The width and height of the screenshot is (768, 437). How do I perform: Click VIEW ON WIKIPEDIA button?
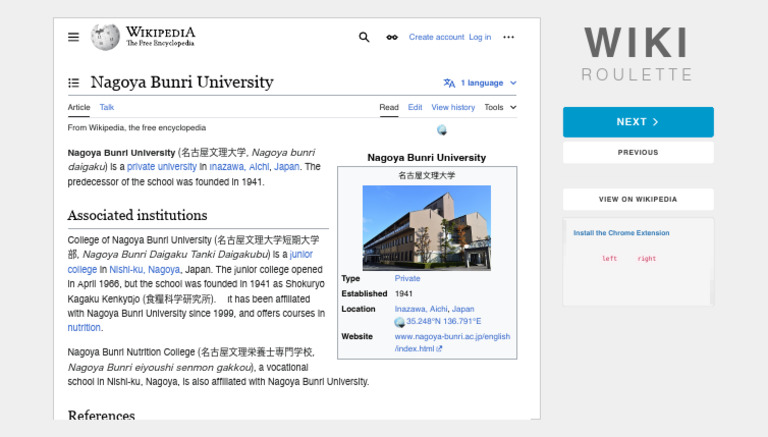tap(638, 199)
